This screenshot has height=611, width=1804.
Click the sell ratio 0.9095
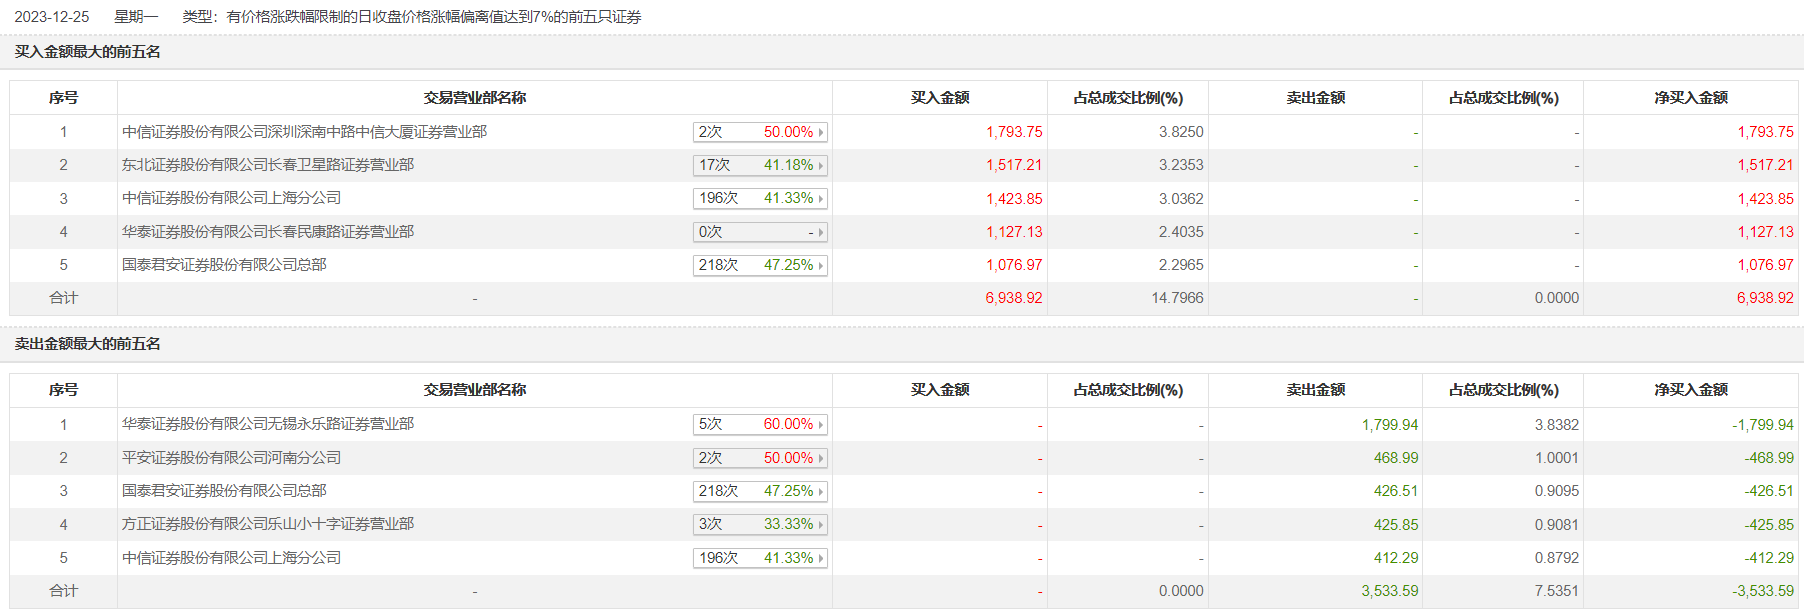(x=1557, y=491)
